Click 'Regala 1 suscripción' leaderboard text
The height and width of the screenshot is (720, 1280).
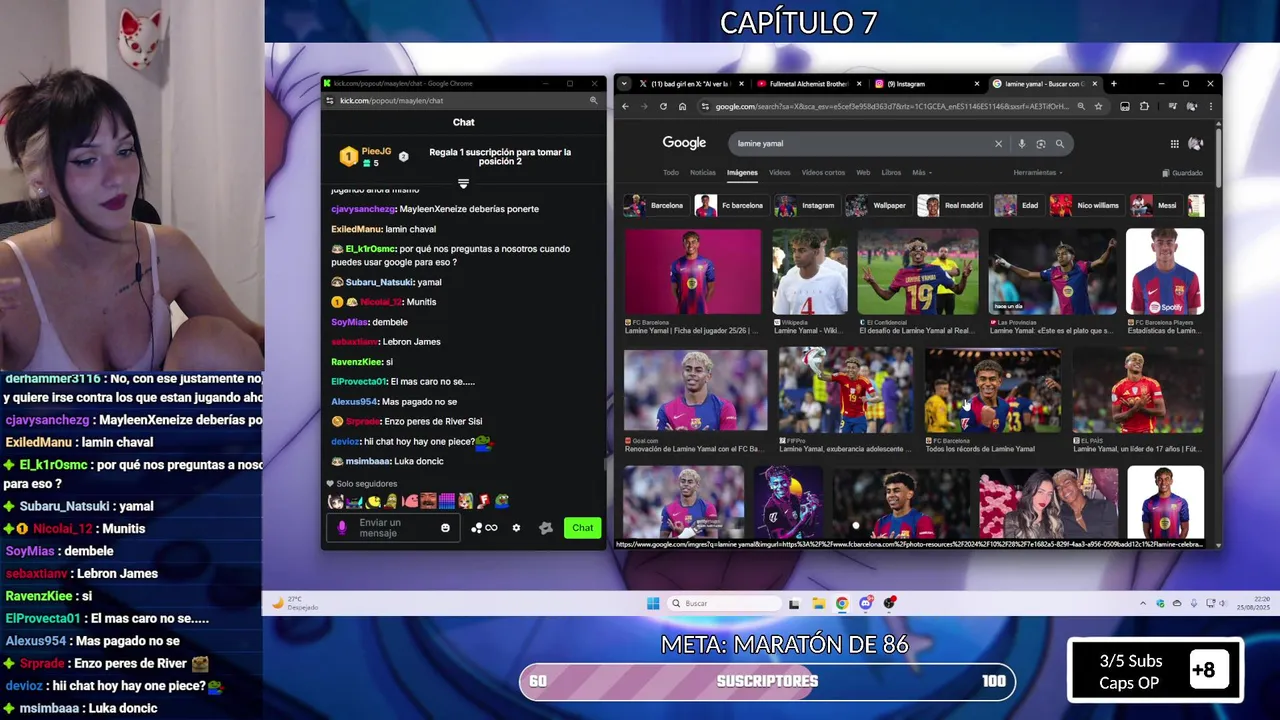[x=500, y=156]
